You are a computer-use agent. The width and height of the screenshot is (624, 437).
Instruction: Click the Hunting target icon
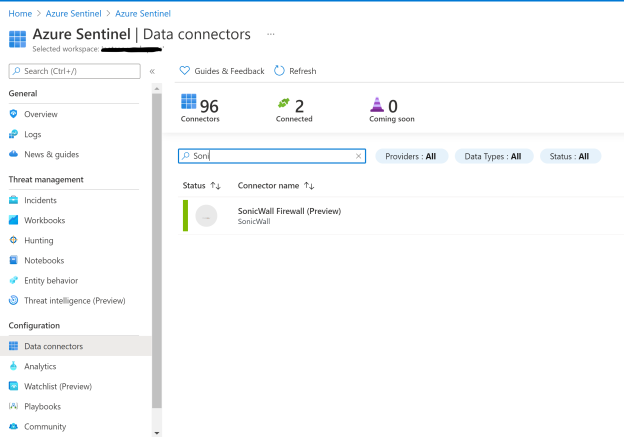pyautogui.click(x=14, y=240)
